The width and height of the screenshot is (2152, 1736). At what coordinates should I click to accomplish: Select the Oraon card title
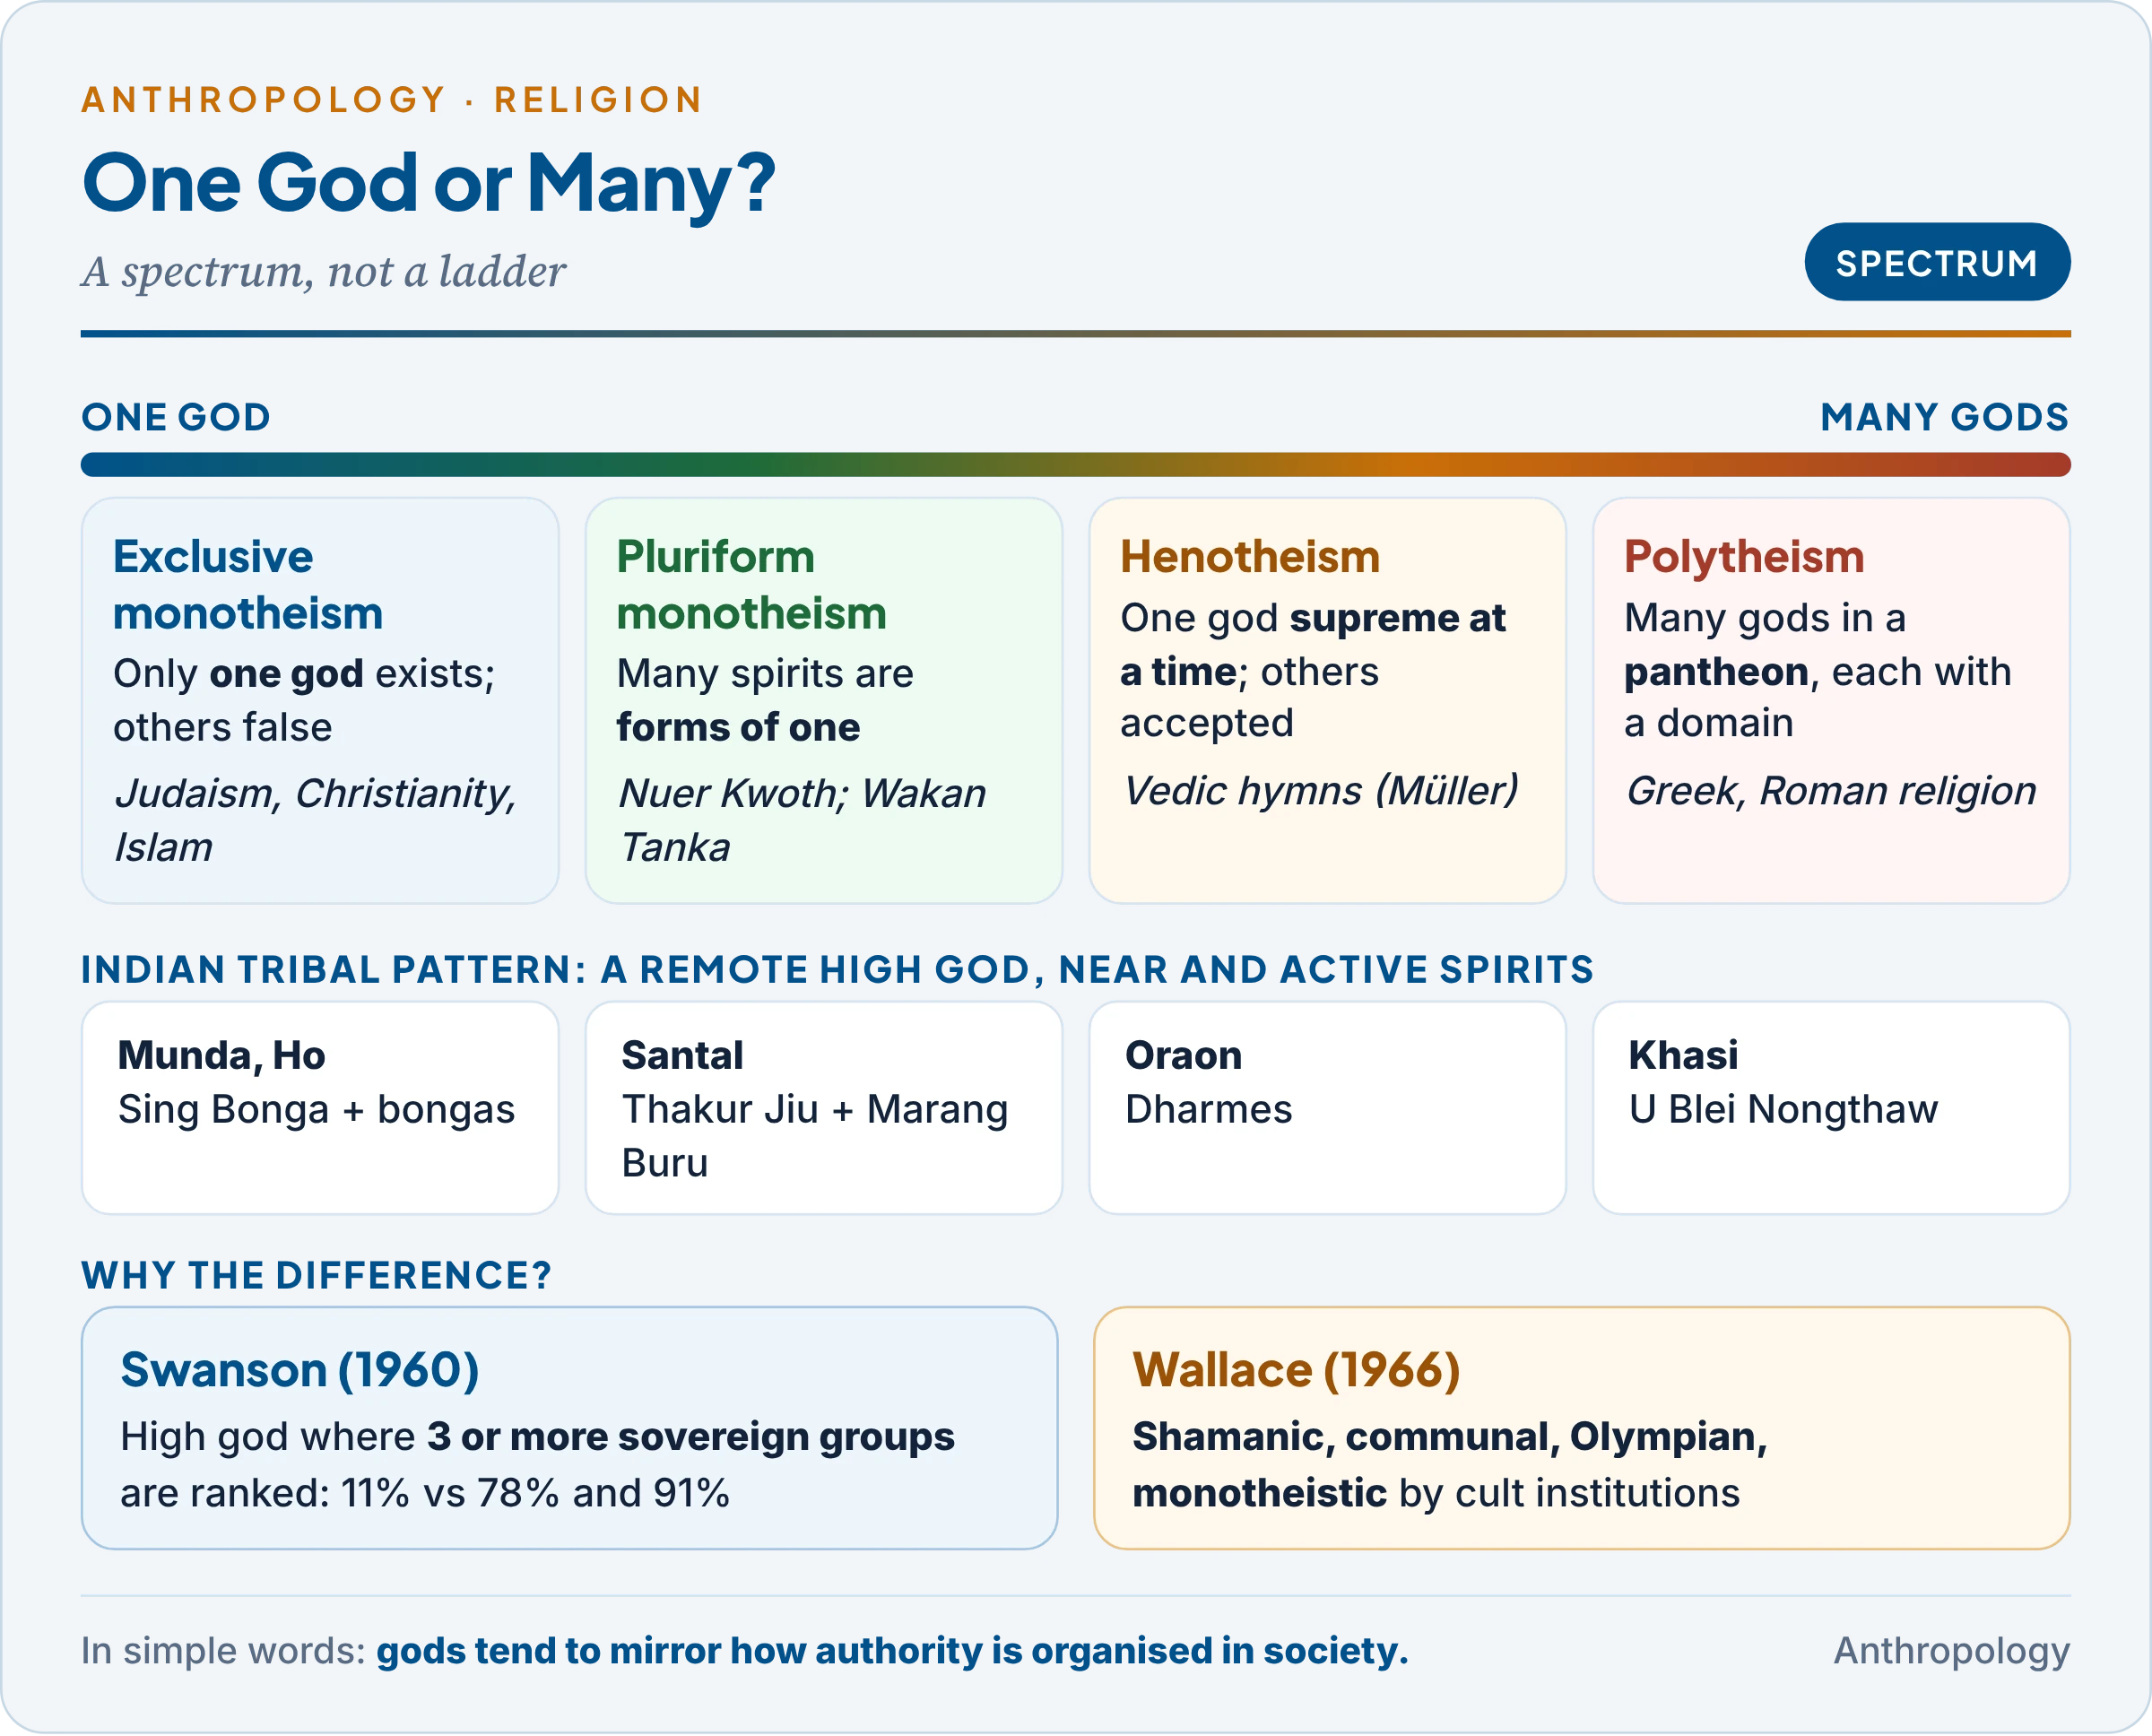pos(1184,1056)
